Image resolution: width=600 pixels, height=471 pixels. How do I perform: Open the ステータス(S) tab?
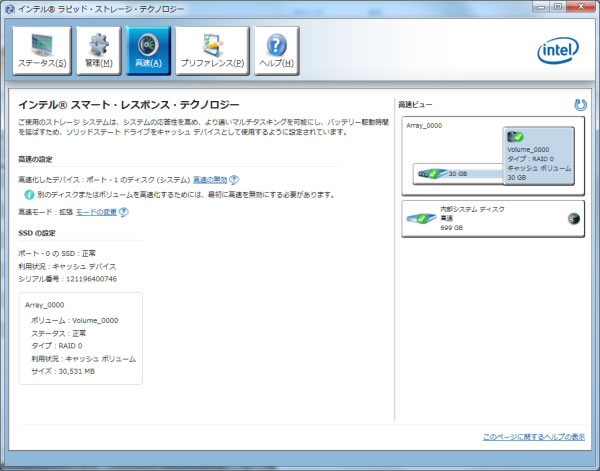click(x=42, y=51)
